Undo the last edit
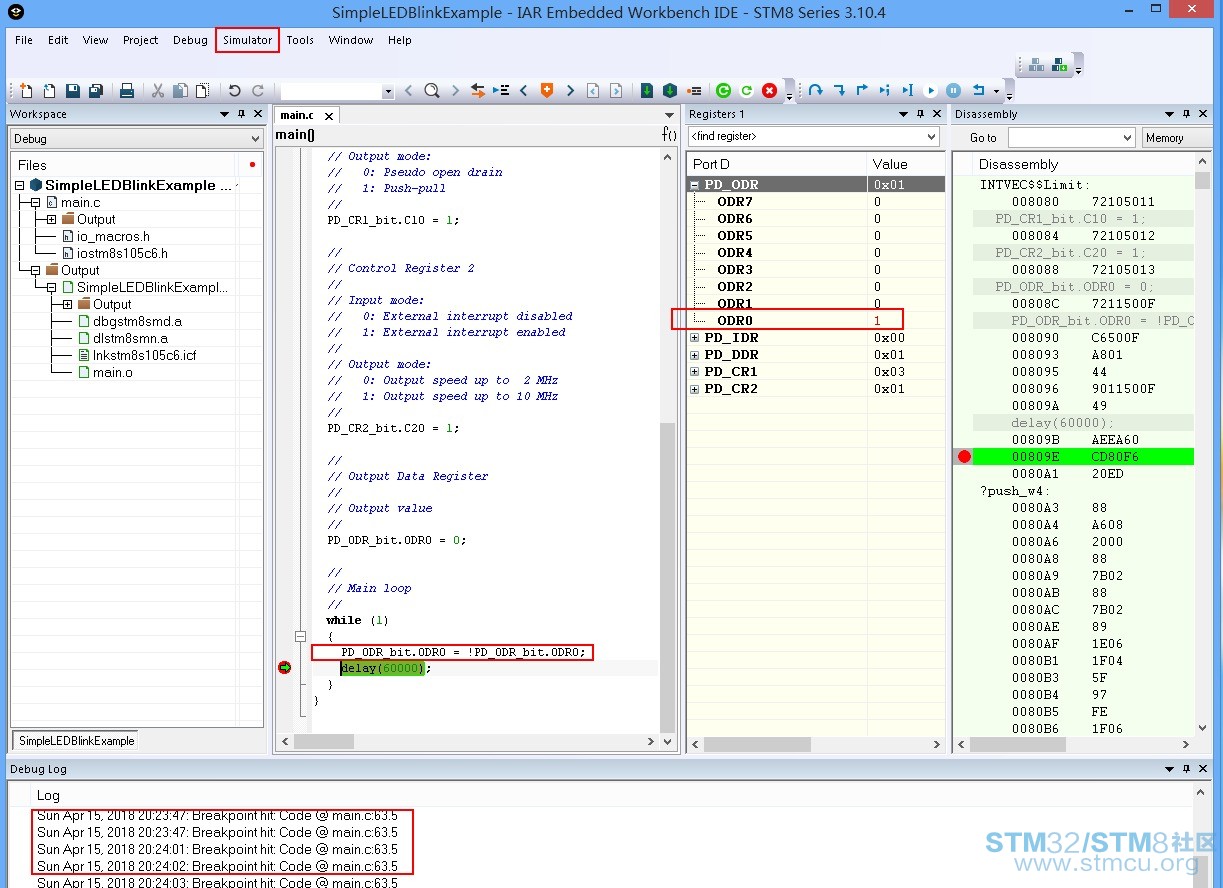This screenshot has height=888, width=1223. (234, 91)
